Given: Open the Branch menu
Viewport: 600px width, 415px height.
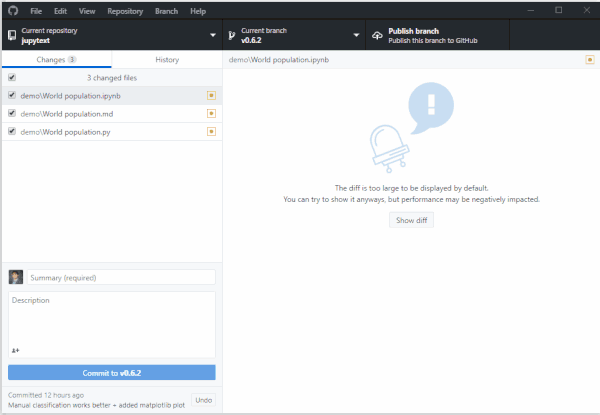Looking at the screenshot, I should 166,11.
